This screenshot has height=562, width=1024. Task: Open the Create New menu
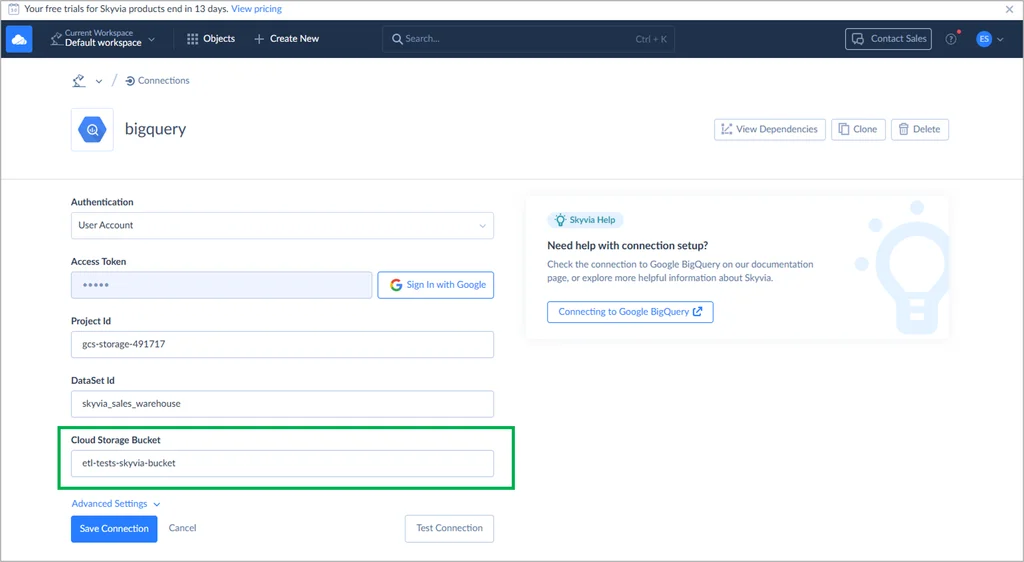287,39
